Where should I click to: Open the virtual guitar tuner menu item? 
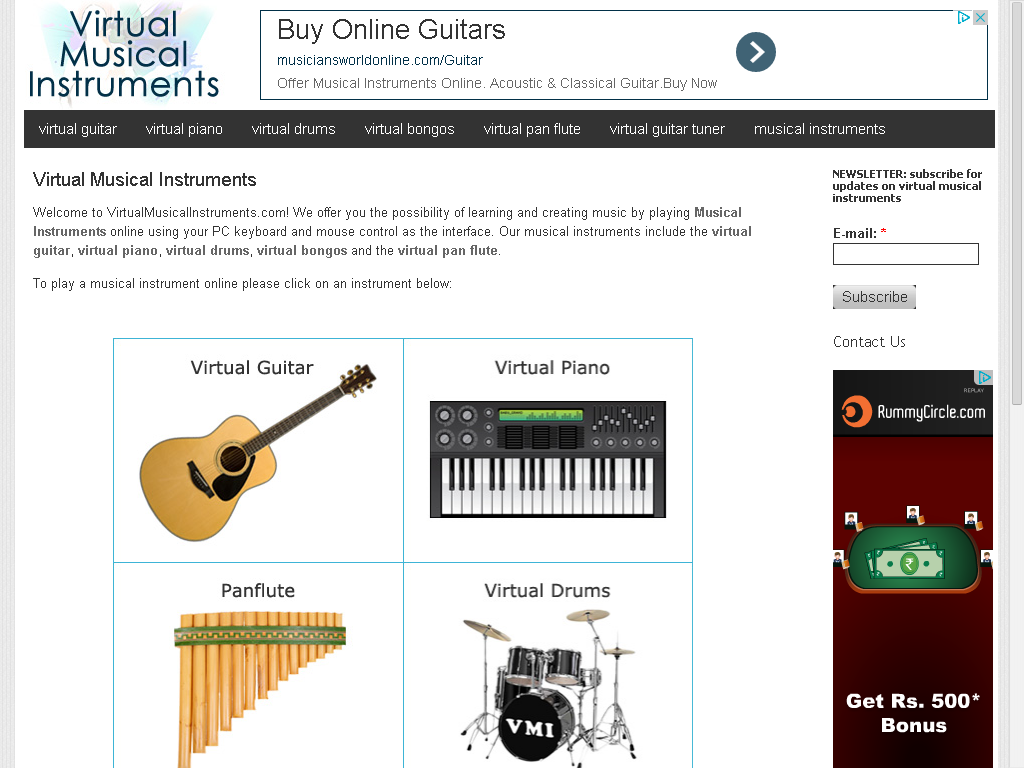coord(667,129)
